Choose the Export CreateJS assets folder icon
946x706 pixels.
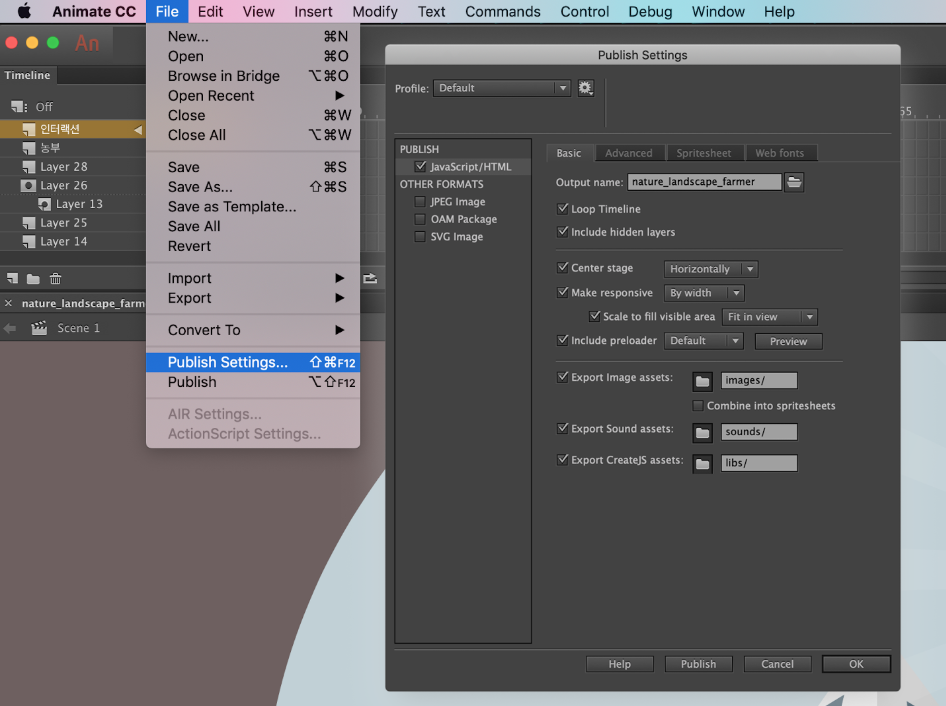tap(702, 464)
